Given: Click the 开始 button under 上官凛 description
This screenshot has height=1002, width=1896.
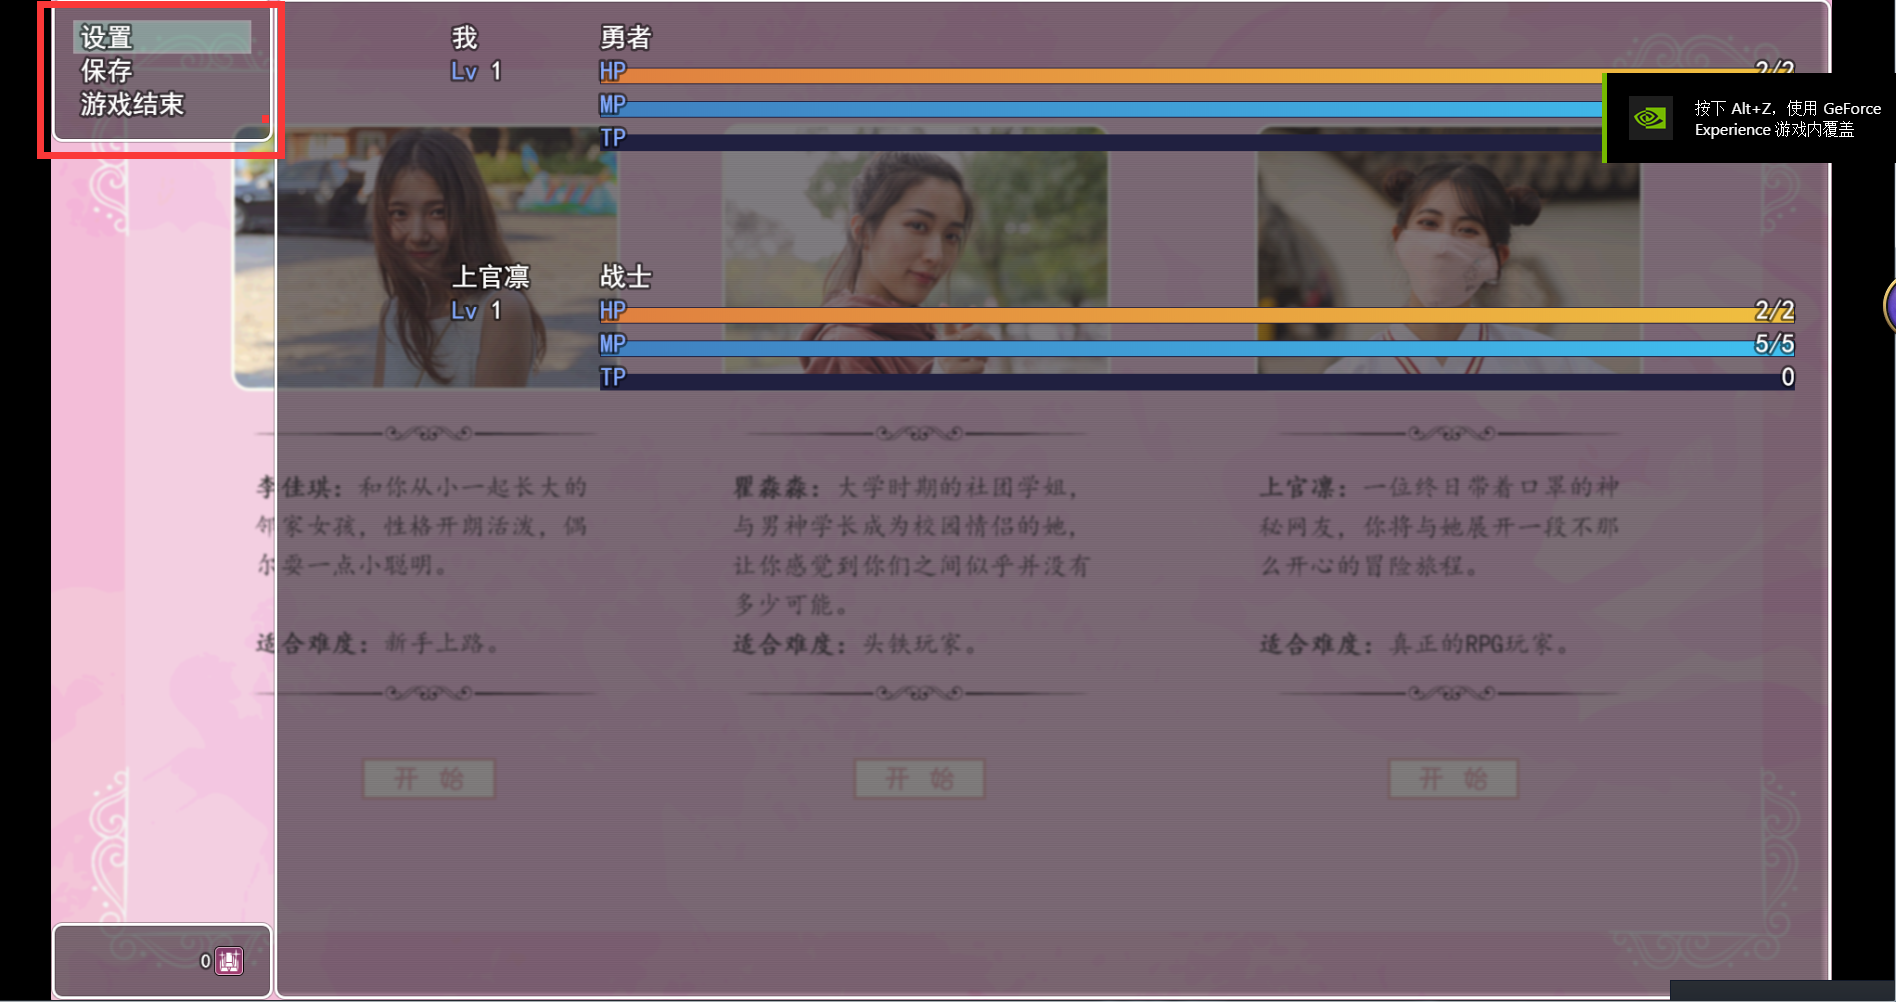Looking at the screenshot, I should point(1453,779).
